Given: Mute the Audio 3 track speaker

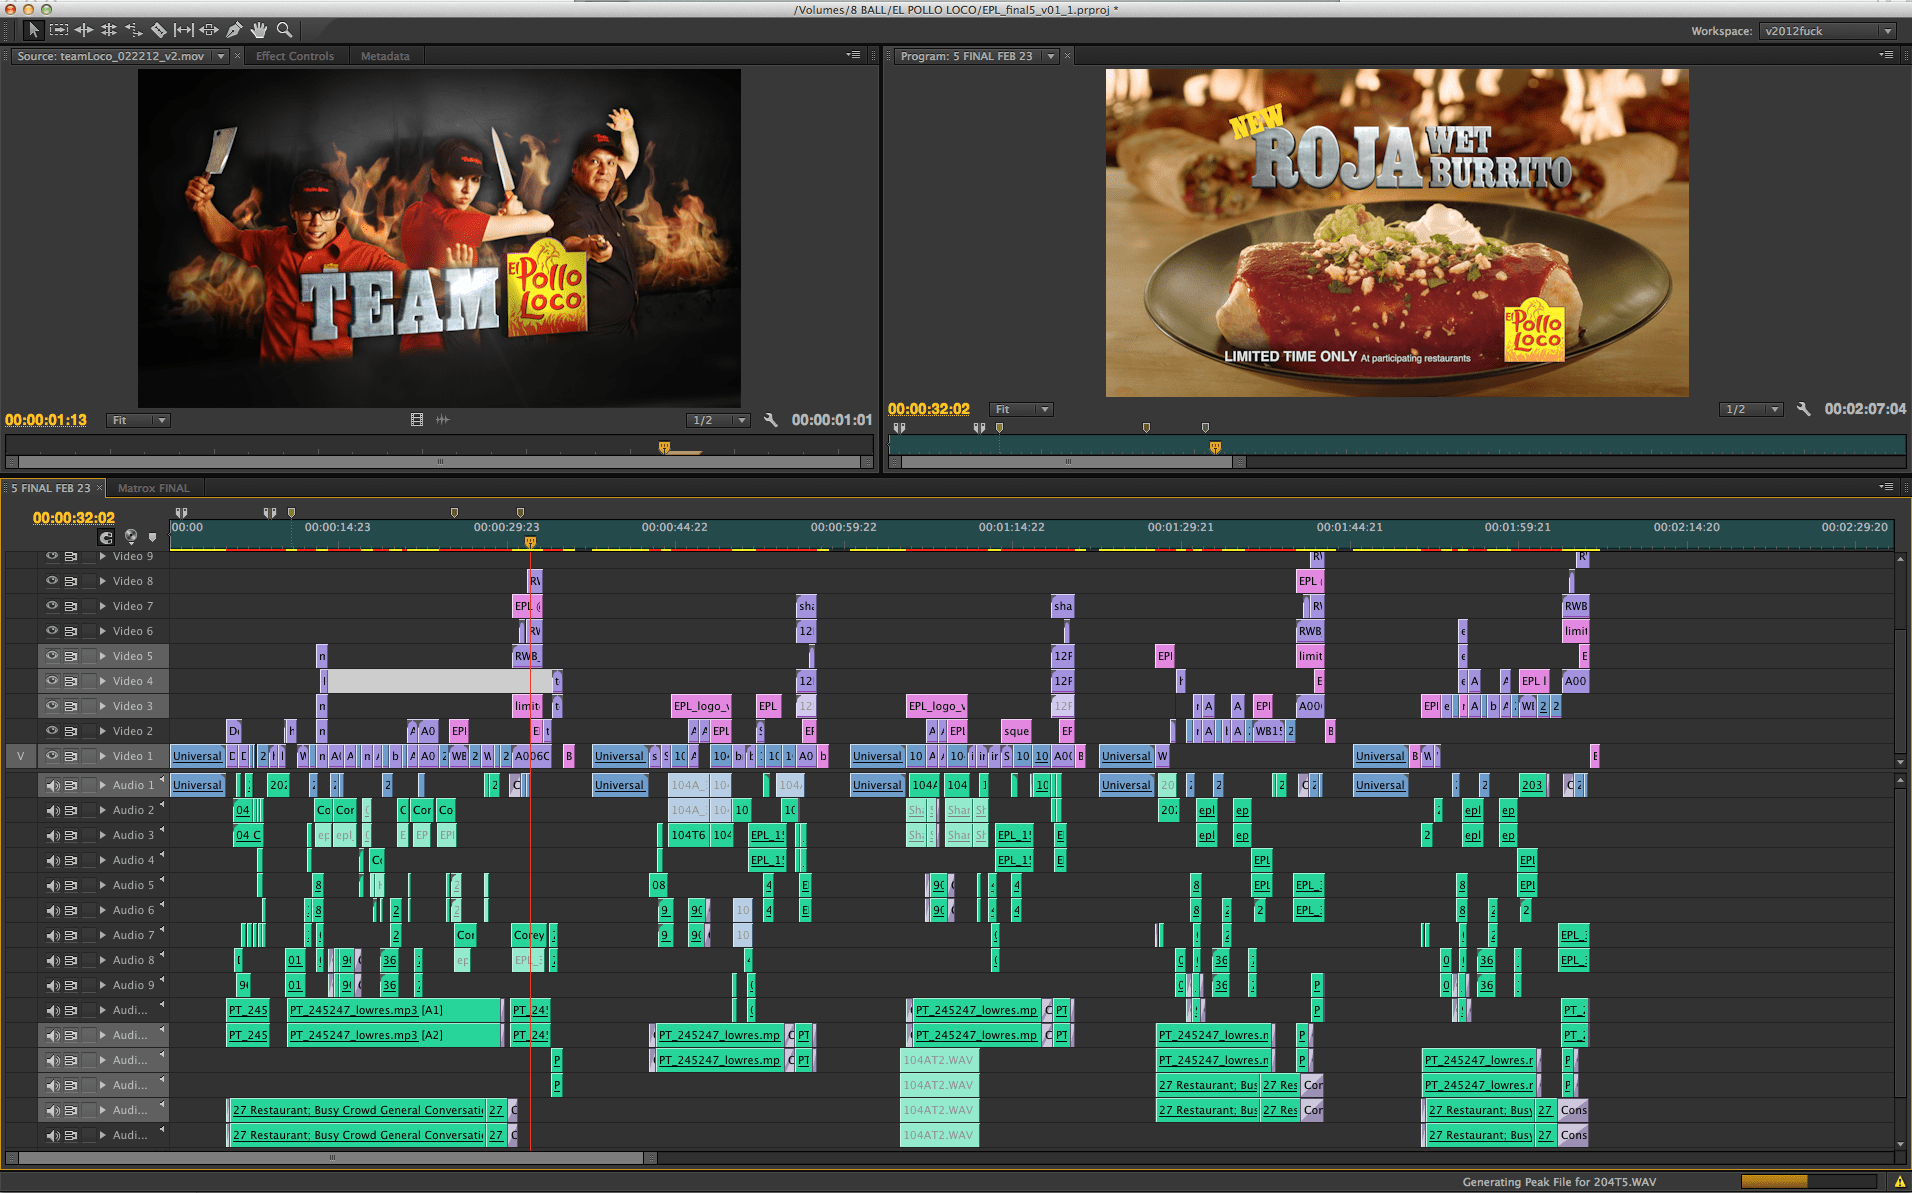Looking at the screenshot, I should [x=52, y=835].
